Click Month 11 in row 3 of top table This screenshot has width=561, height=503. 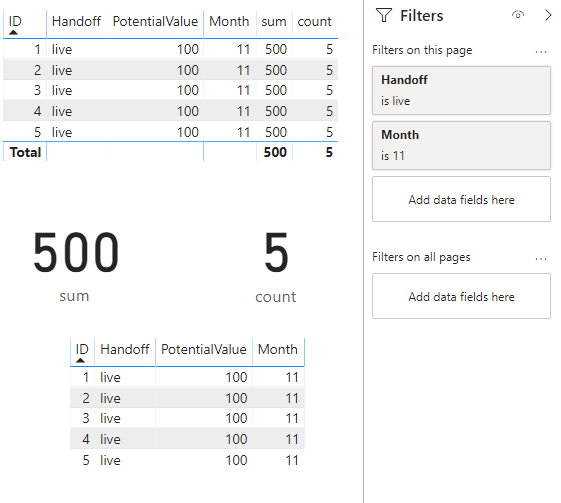[x=243, y=90]
